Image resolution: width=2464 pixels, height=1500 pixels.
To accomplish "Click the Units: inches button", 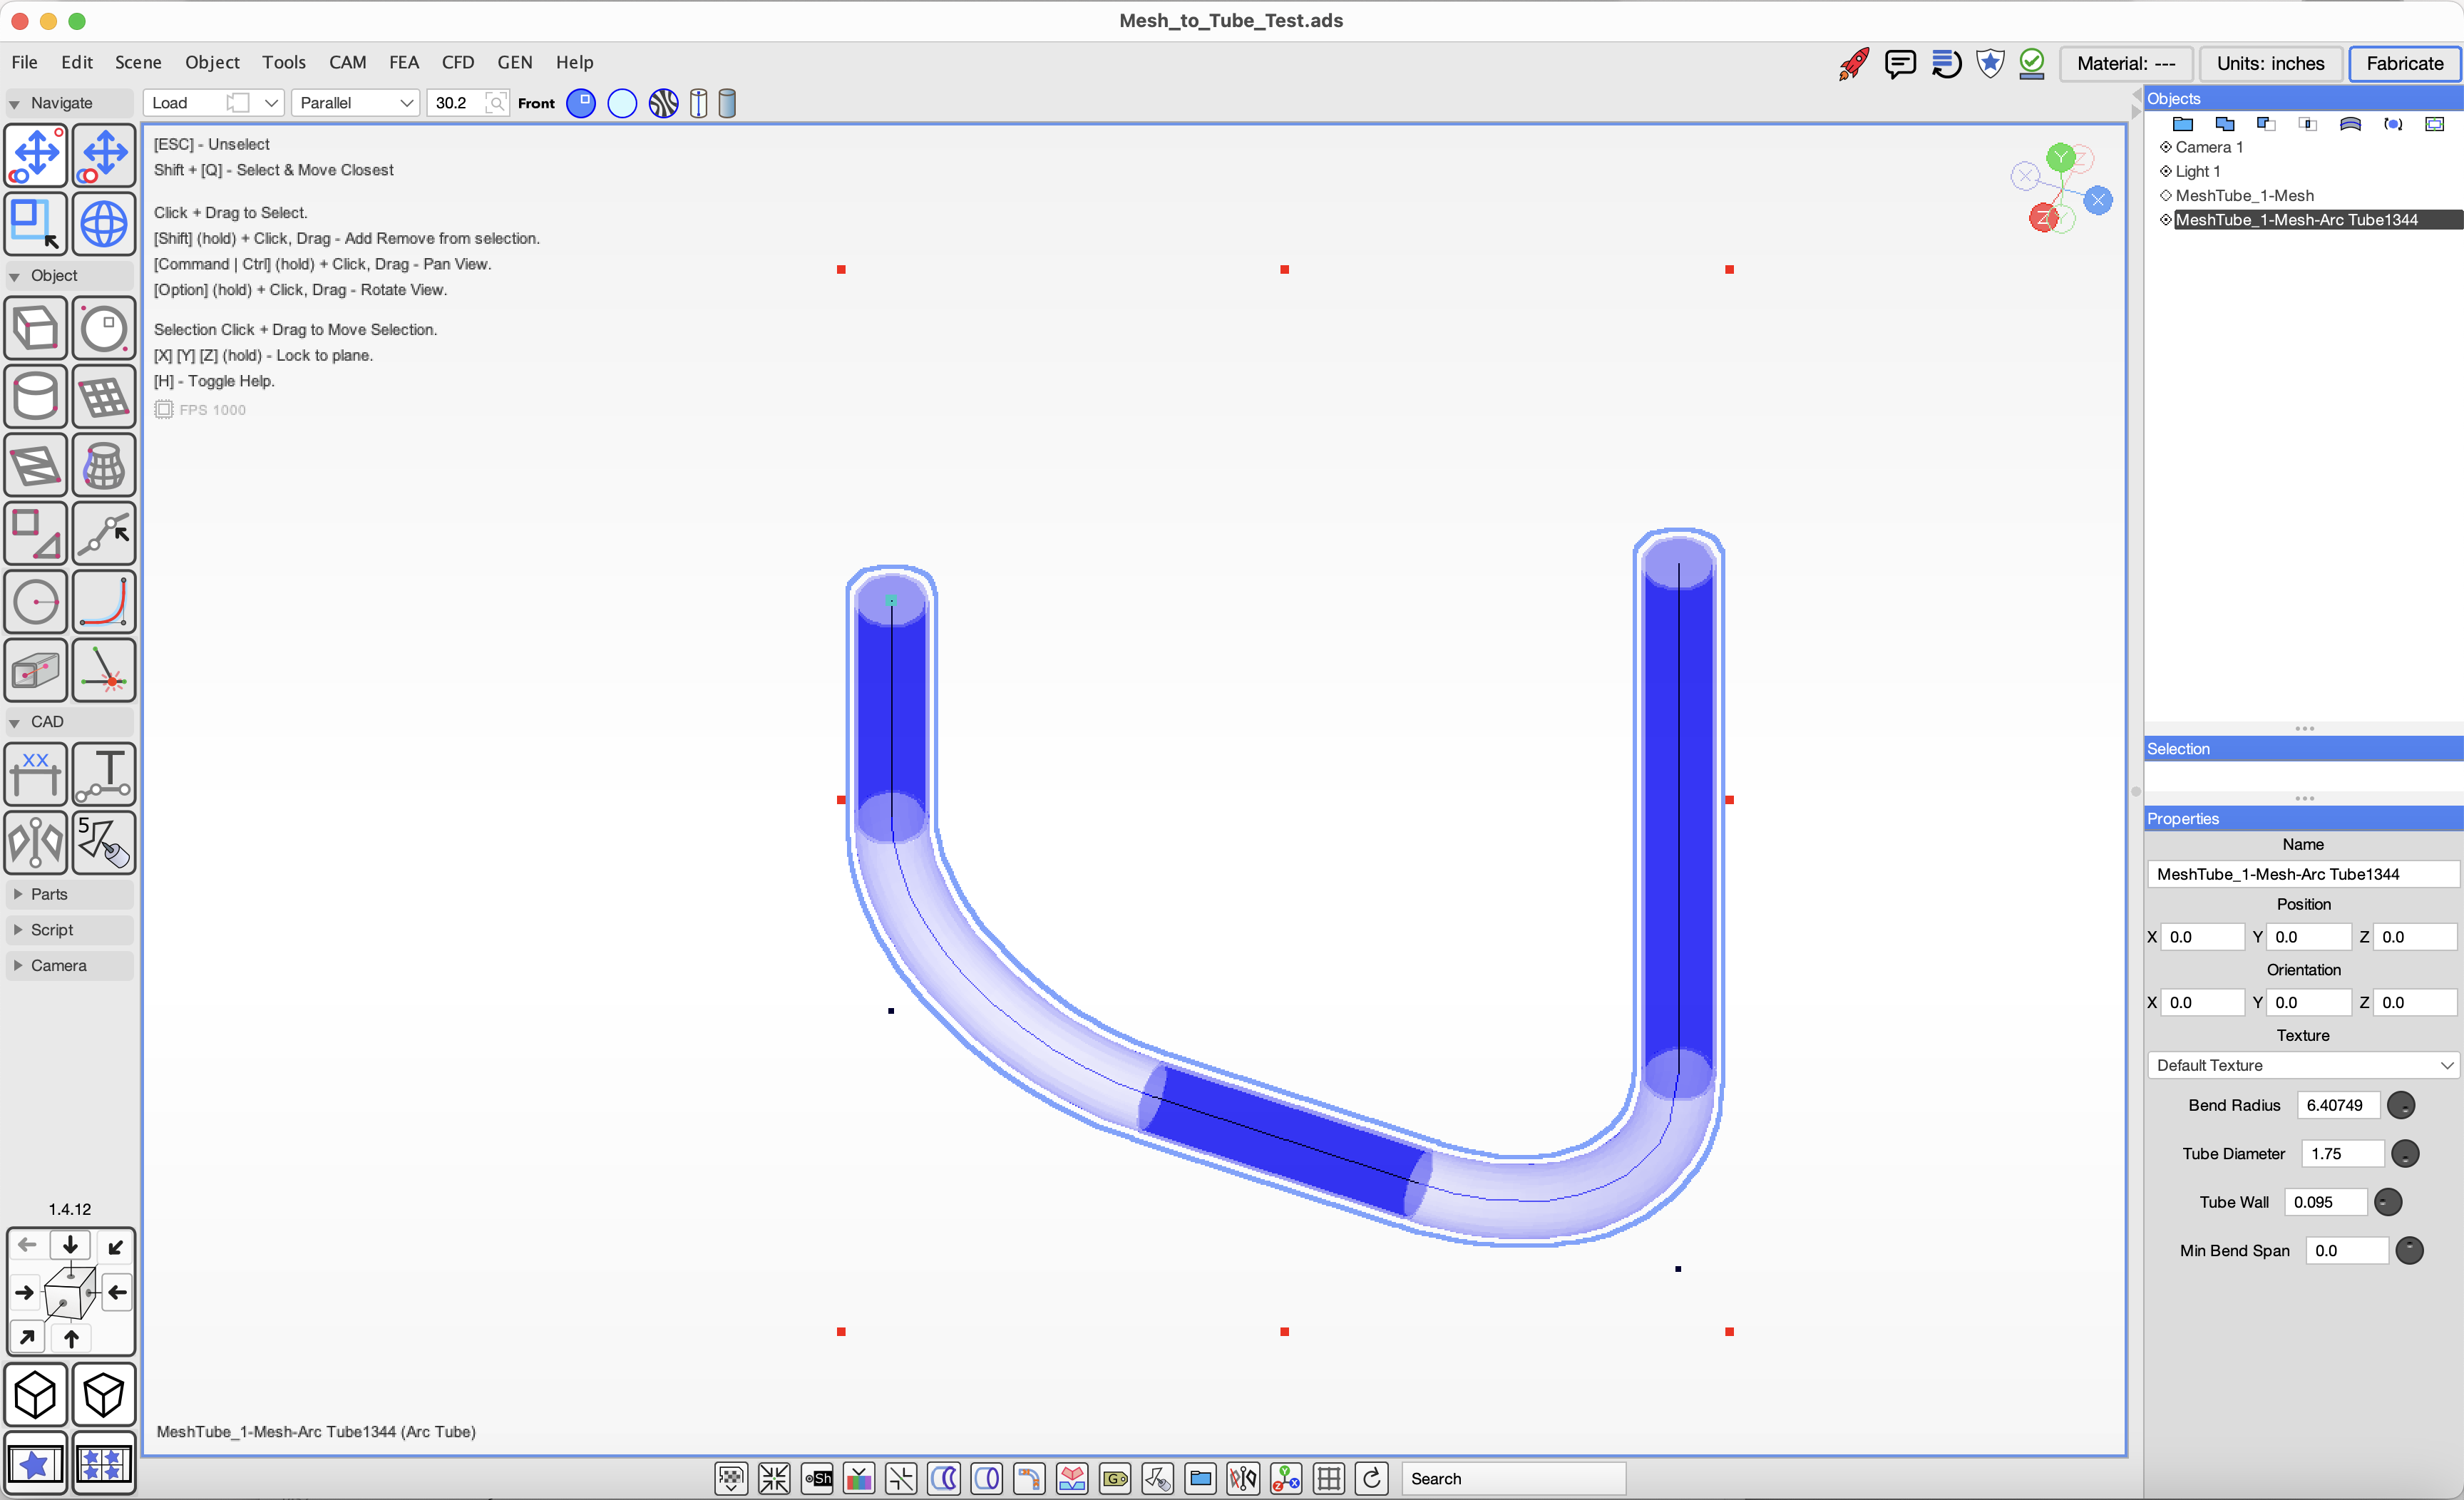I will click(x=2270, y=64).
